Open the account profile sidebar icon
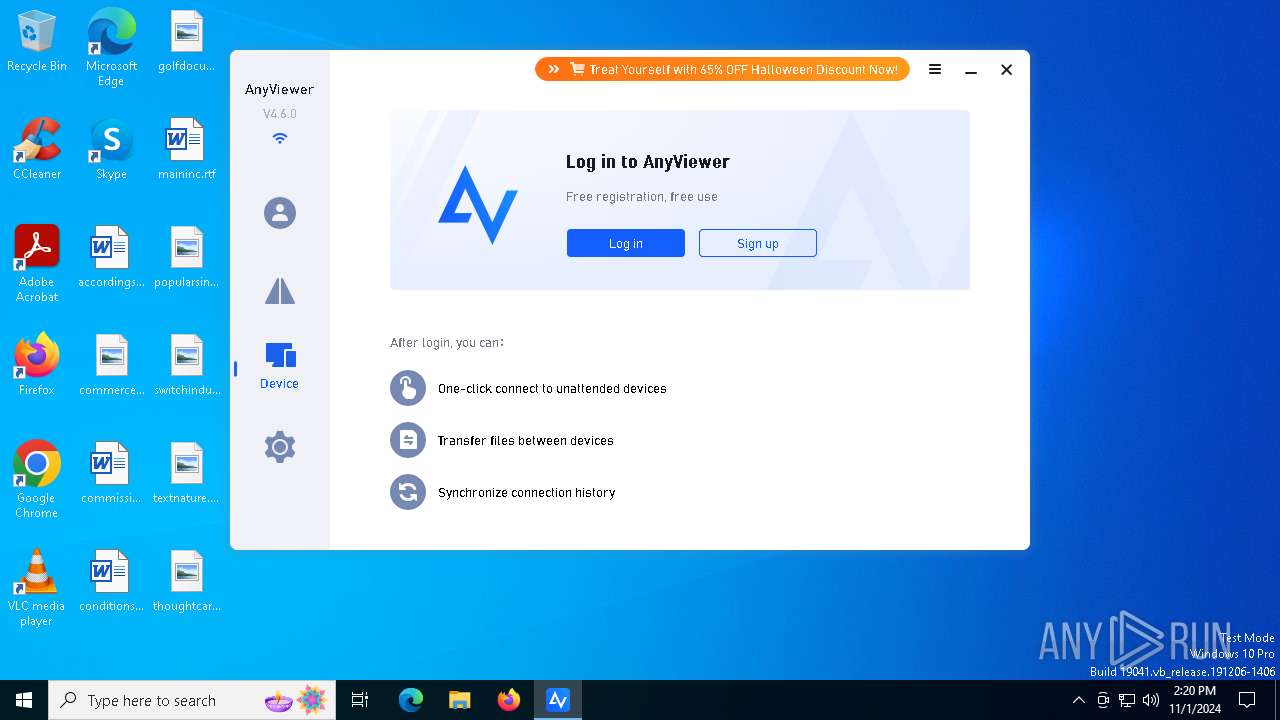This screenshot has height=720, width=1280. point(280,213)
